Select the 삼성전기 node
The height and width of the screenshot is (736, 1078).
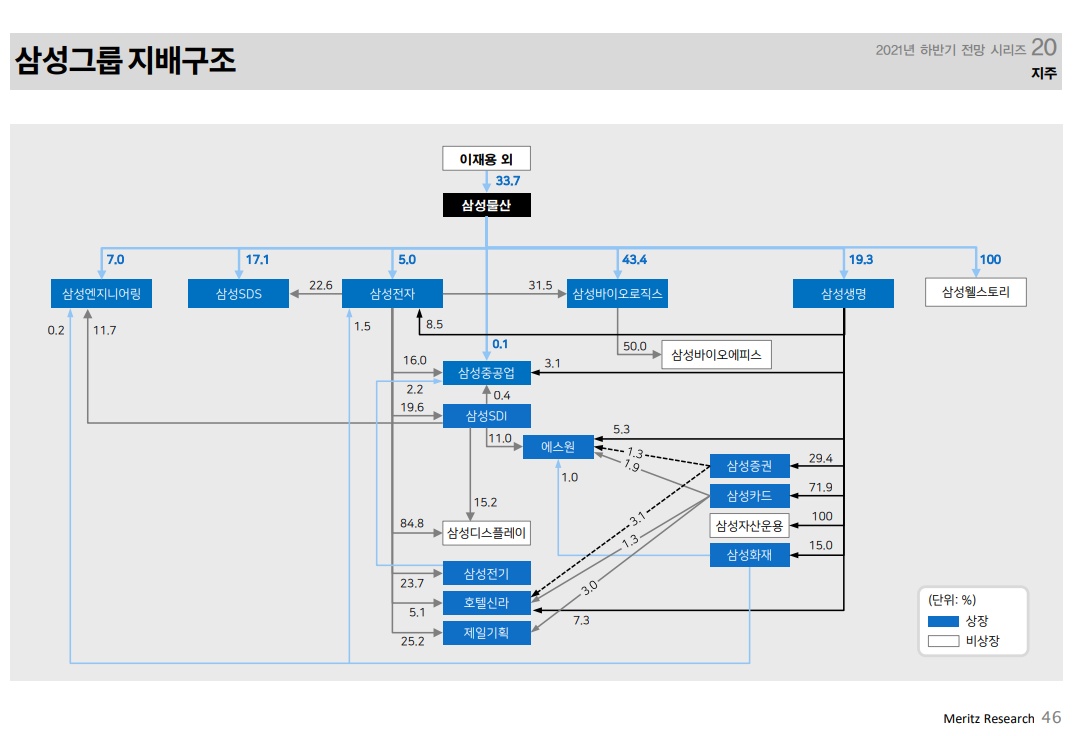(486, 573)
